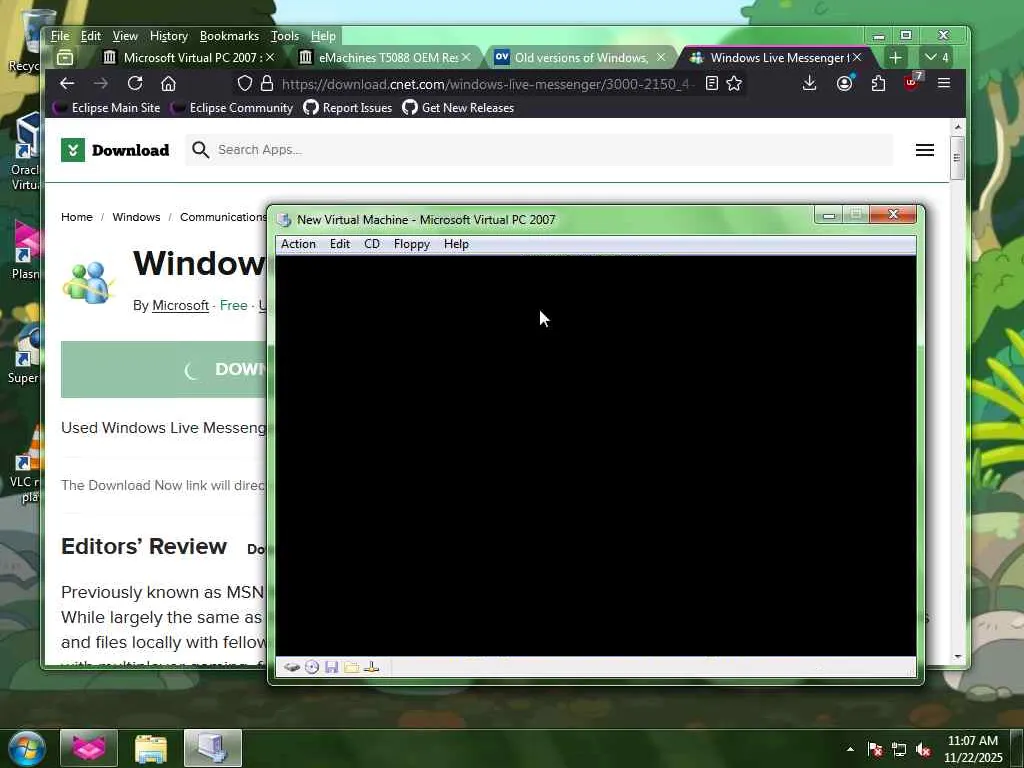Open the browser History menu
1024x768 pixels.
[168, 36]
